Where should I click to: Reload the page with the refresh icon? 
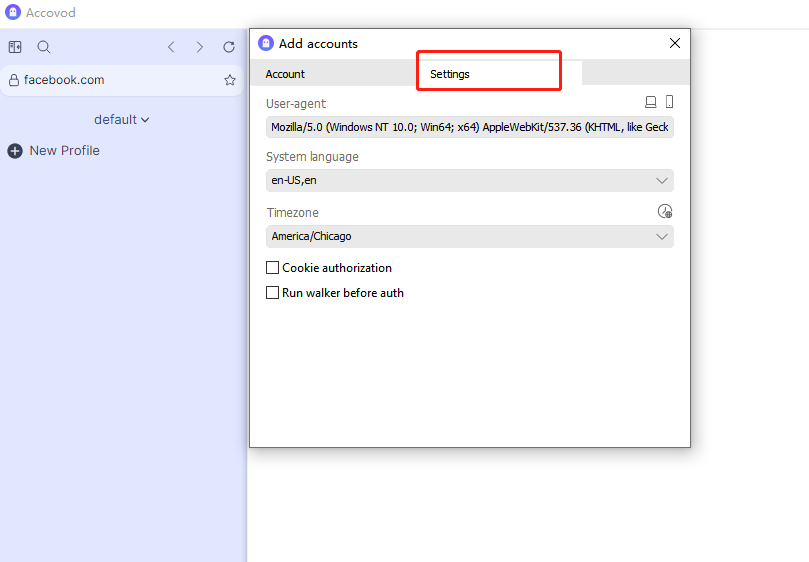229,47
